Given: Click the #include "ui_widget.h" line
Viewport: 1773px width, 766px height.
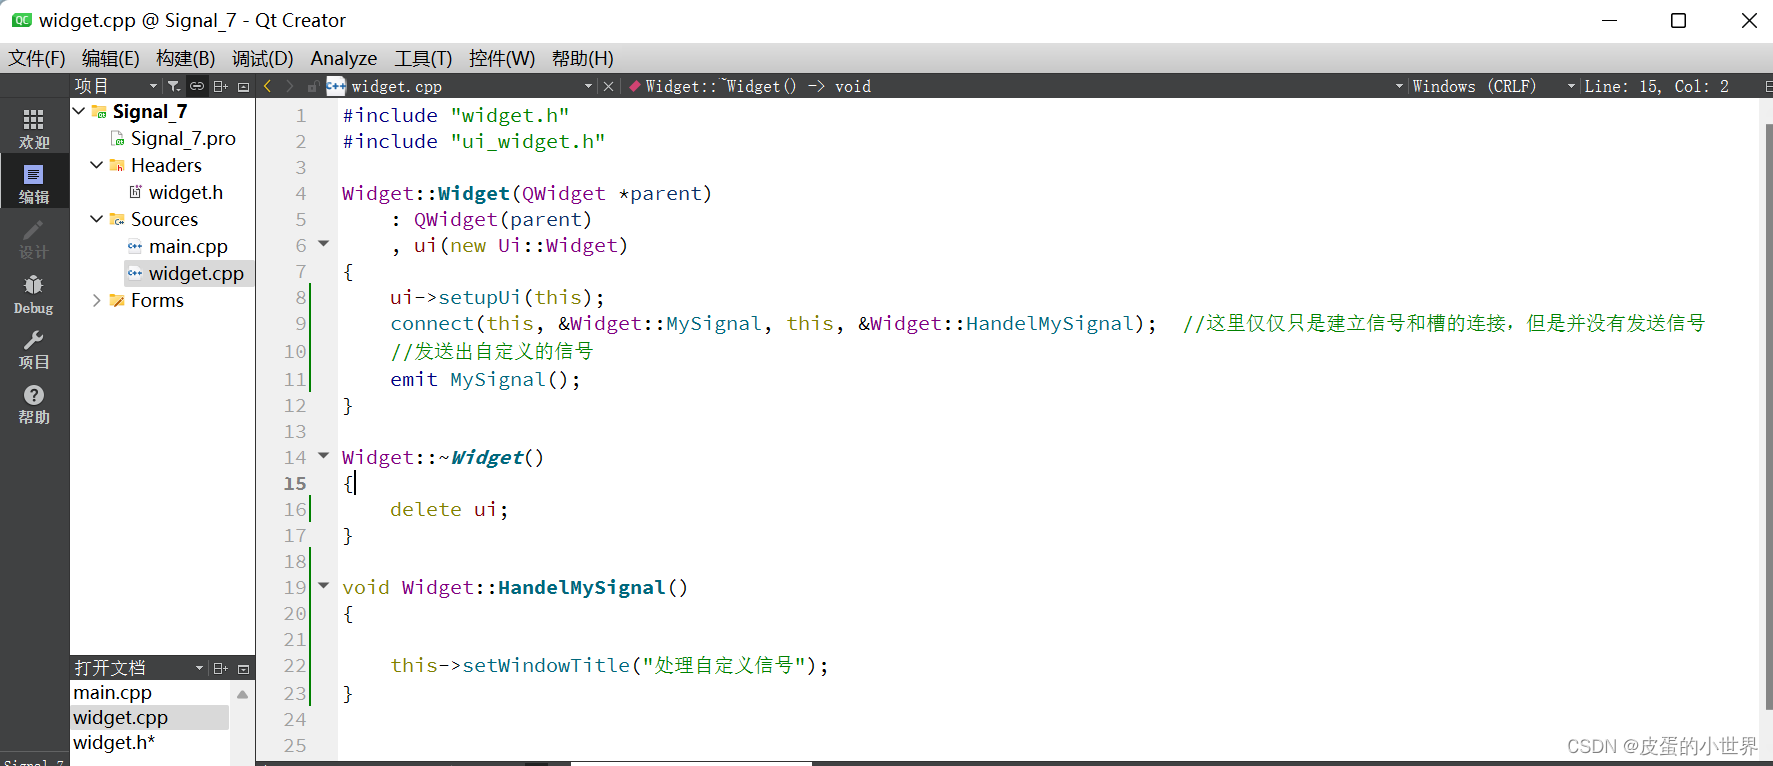Looking at the screenshot, I should (473, 141).
